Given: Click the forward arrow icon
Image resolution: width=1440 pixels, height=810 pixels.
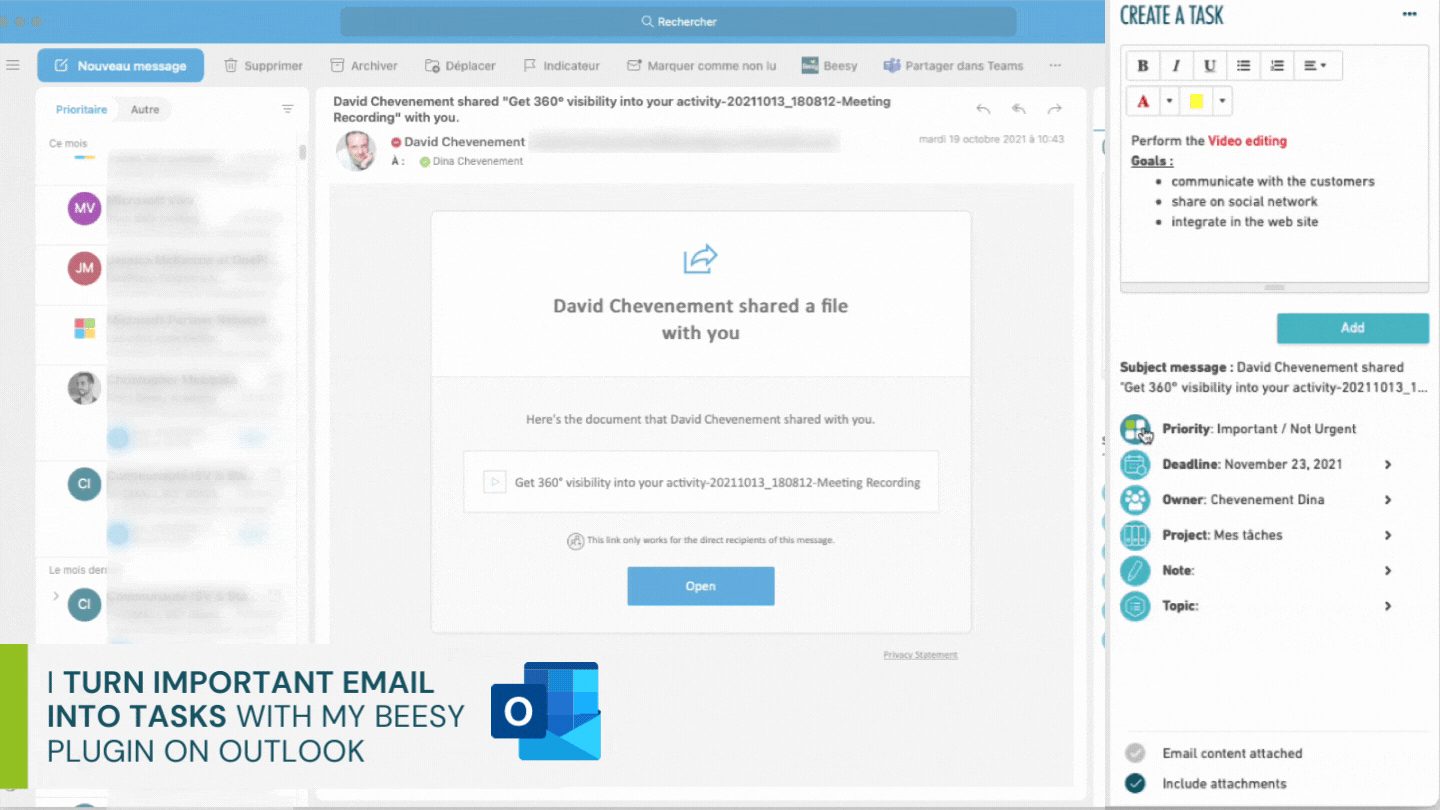Looking at the screenshot, I should [1054, 109].
